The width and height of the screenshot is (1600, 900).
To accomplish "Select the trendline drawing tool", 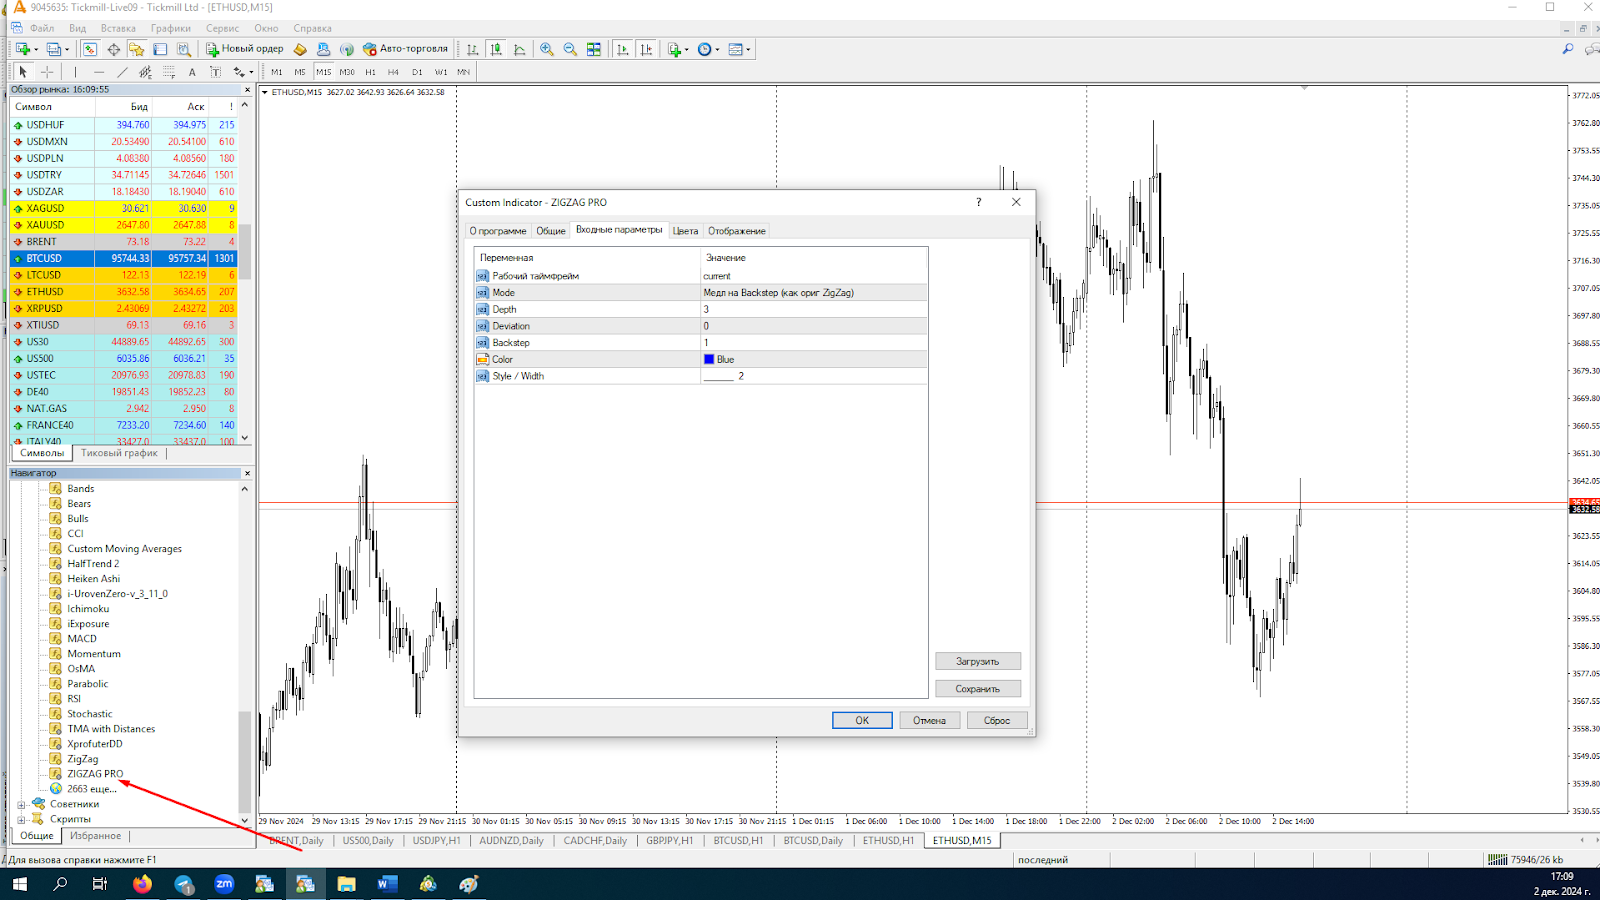I will coord(122,72).
